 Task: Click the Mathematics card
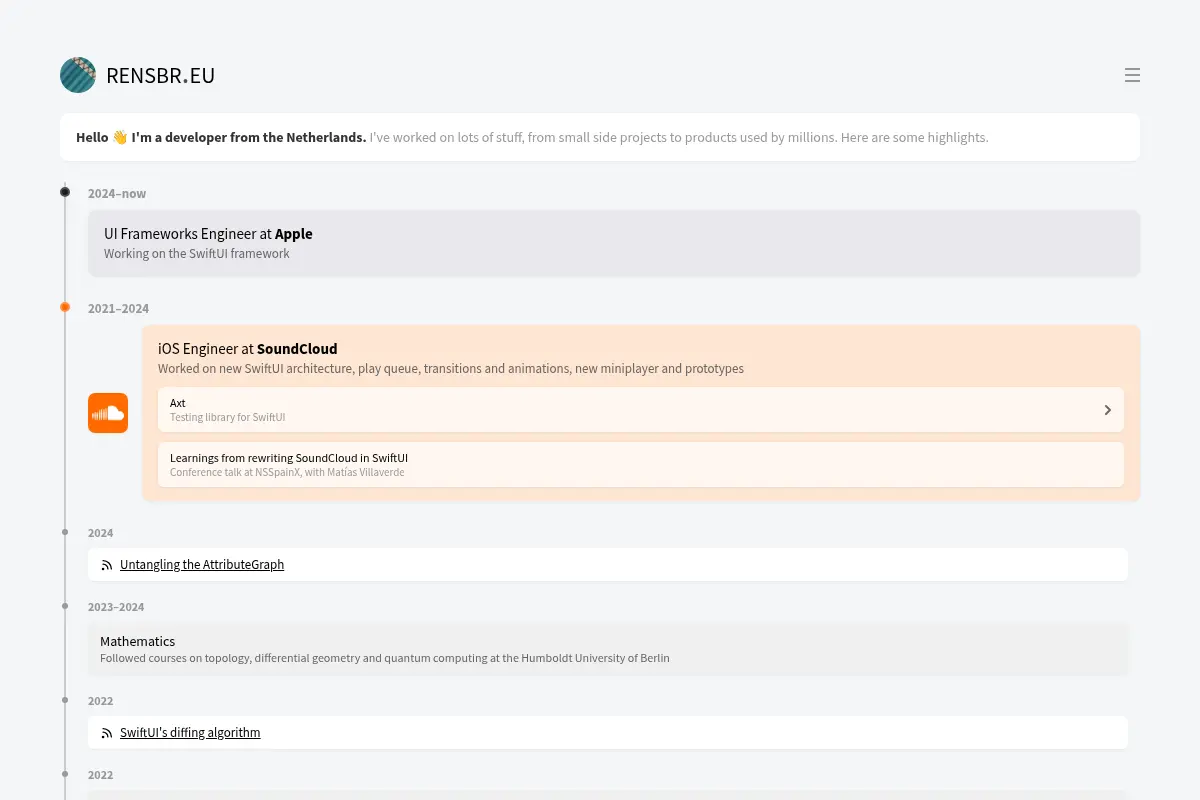608,649
